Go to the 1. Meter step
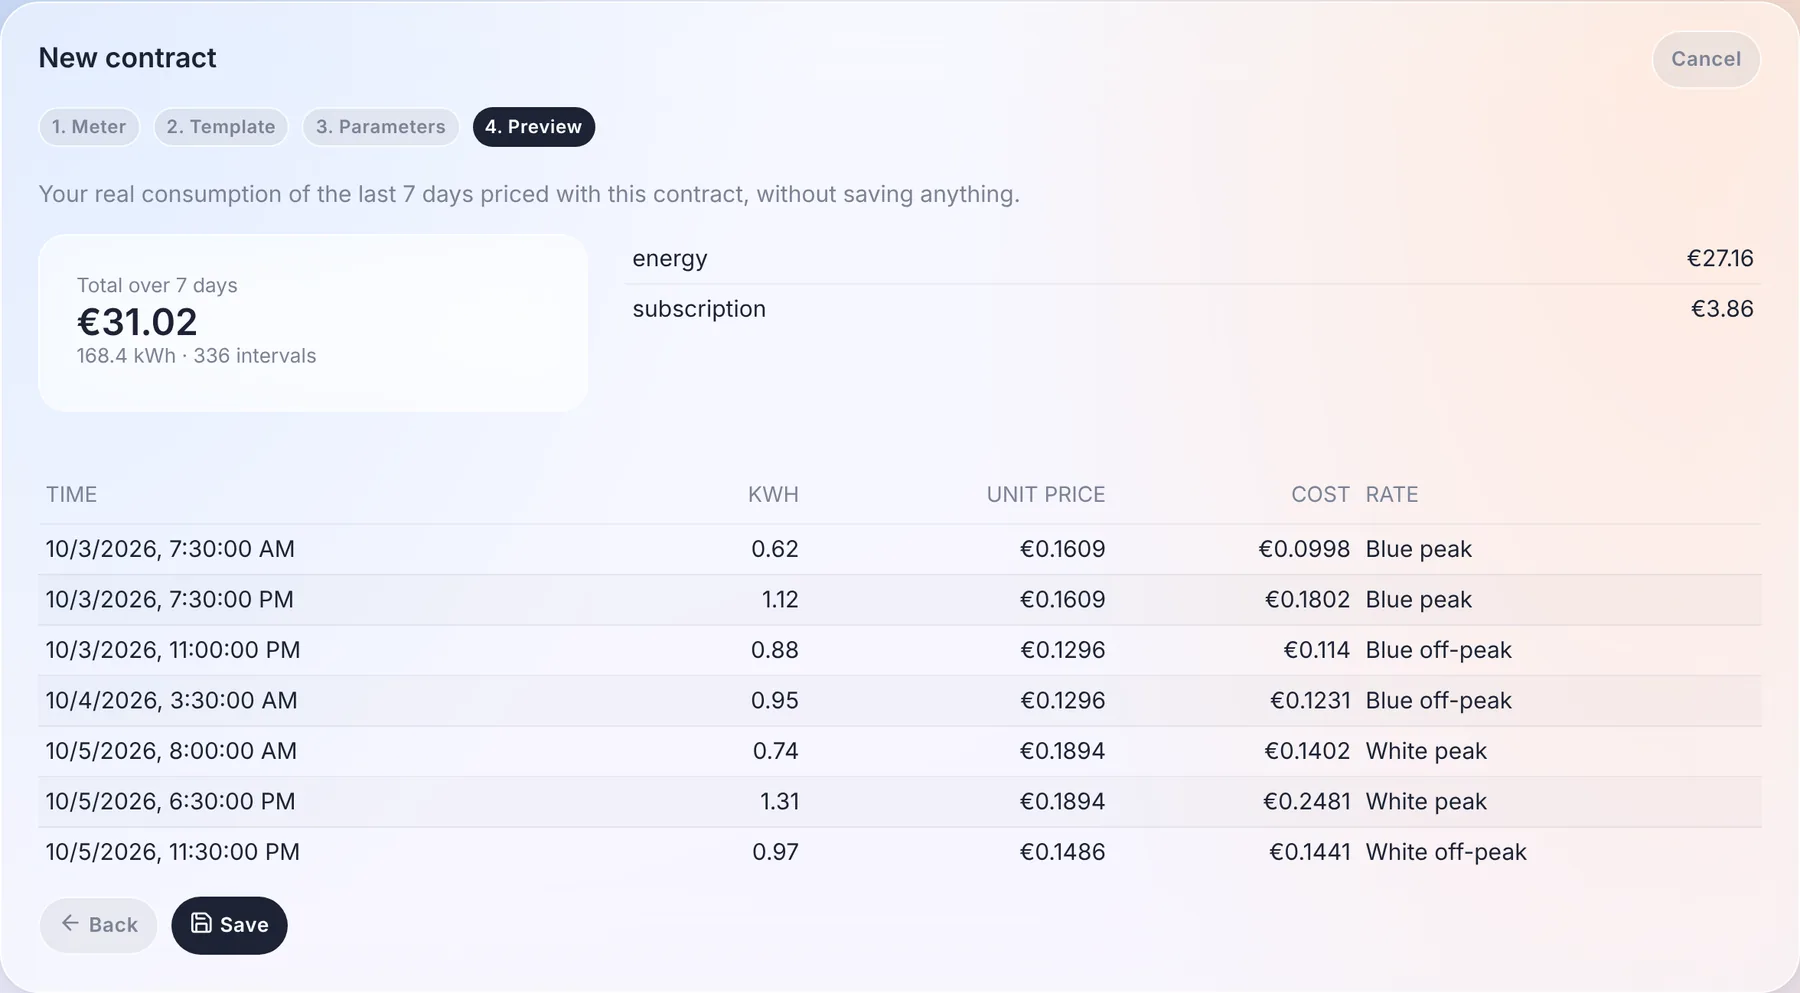Screen dimensions: 1800x993 tap(89, 127)
